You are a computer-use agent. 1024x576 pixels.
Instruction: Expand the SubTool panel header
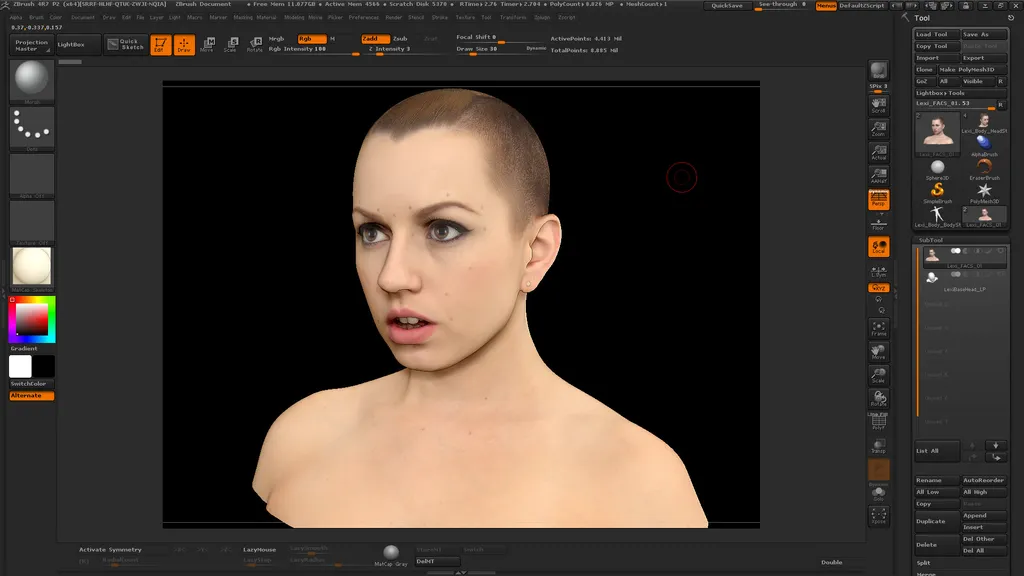click(x=932, y=240)
